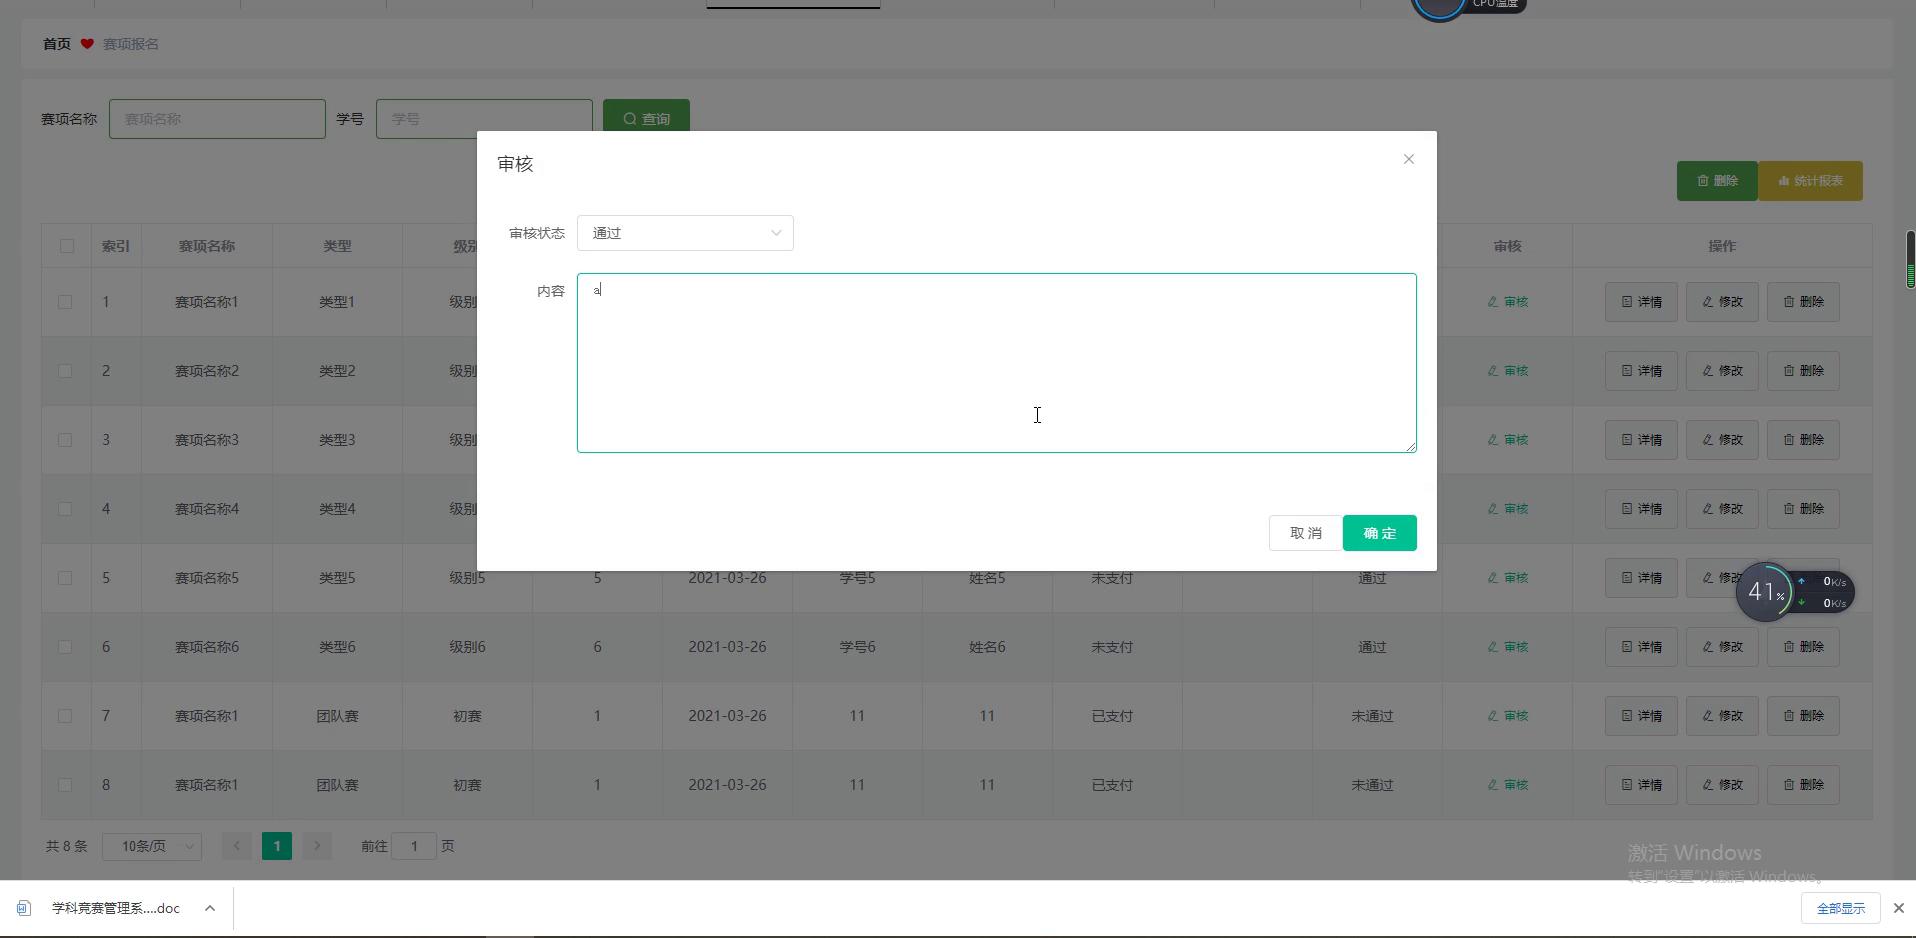1916x938 pixels.
Task: Open the 10条/页 page size dropdown
Action: [152, 846]
